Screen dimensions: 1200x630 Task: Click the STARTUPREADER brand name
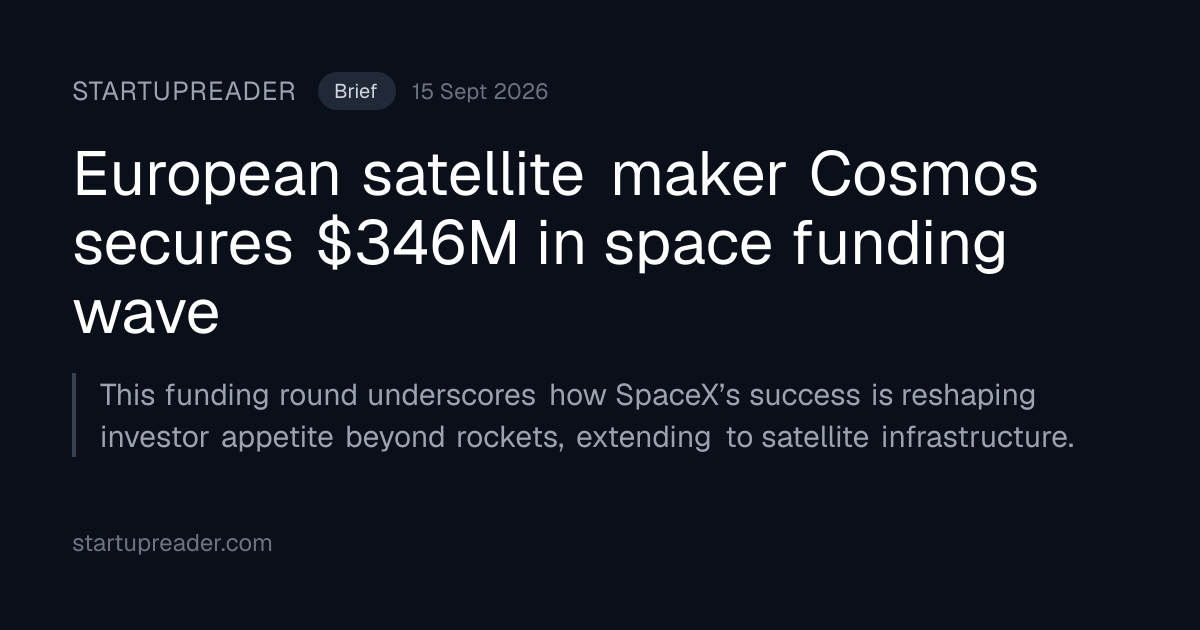coord(184,92)
